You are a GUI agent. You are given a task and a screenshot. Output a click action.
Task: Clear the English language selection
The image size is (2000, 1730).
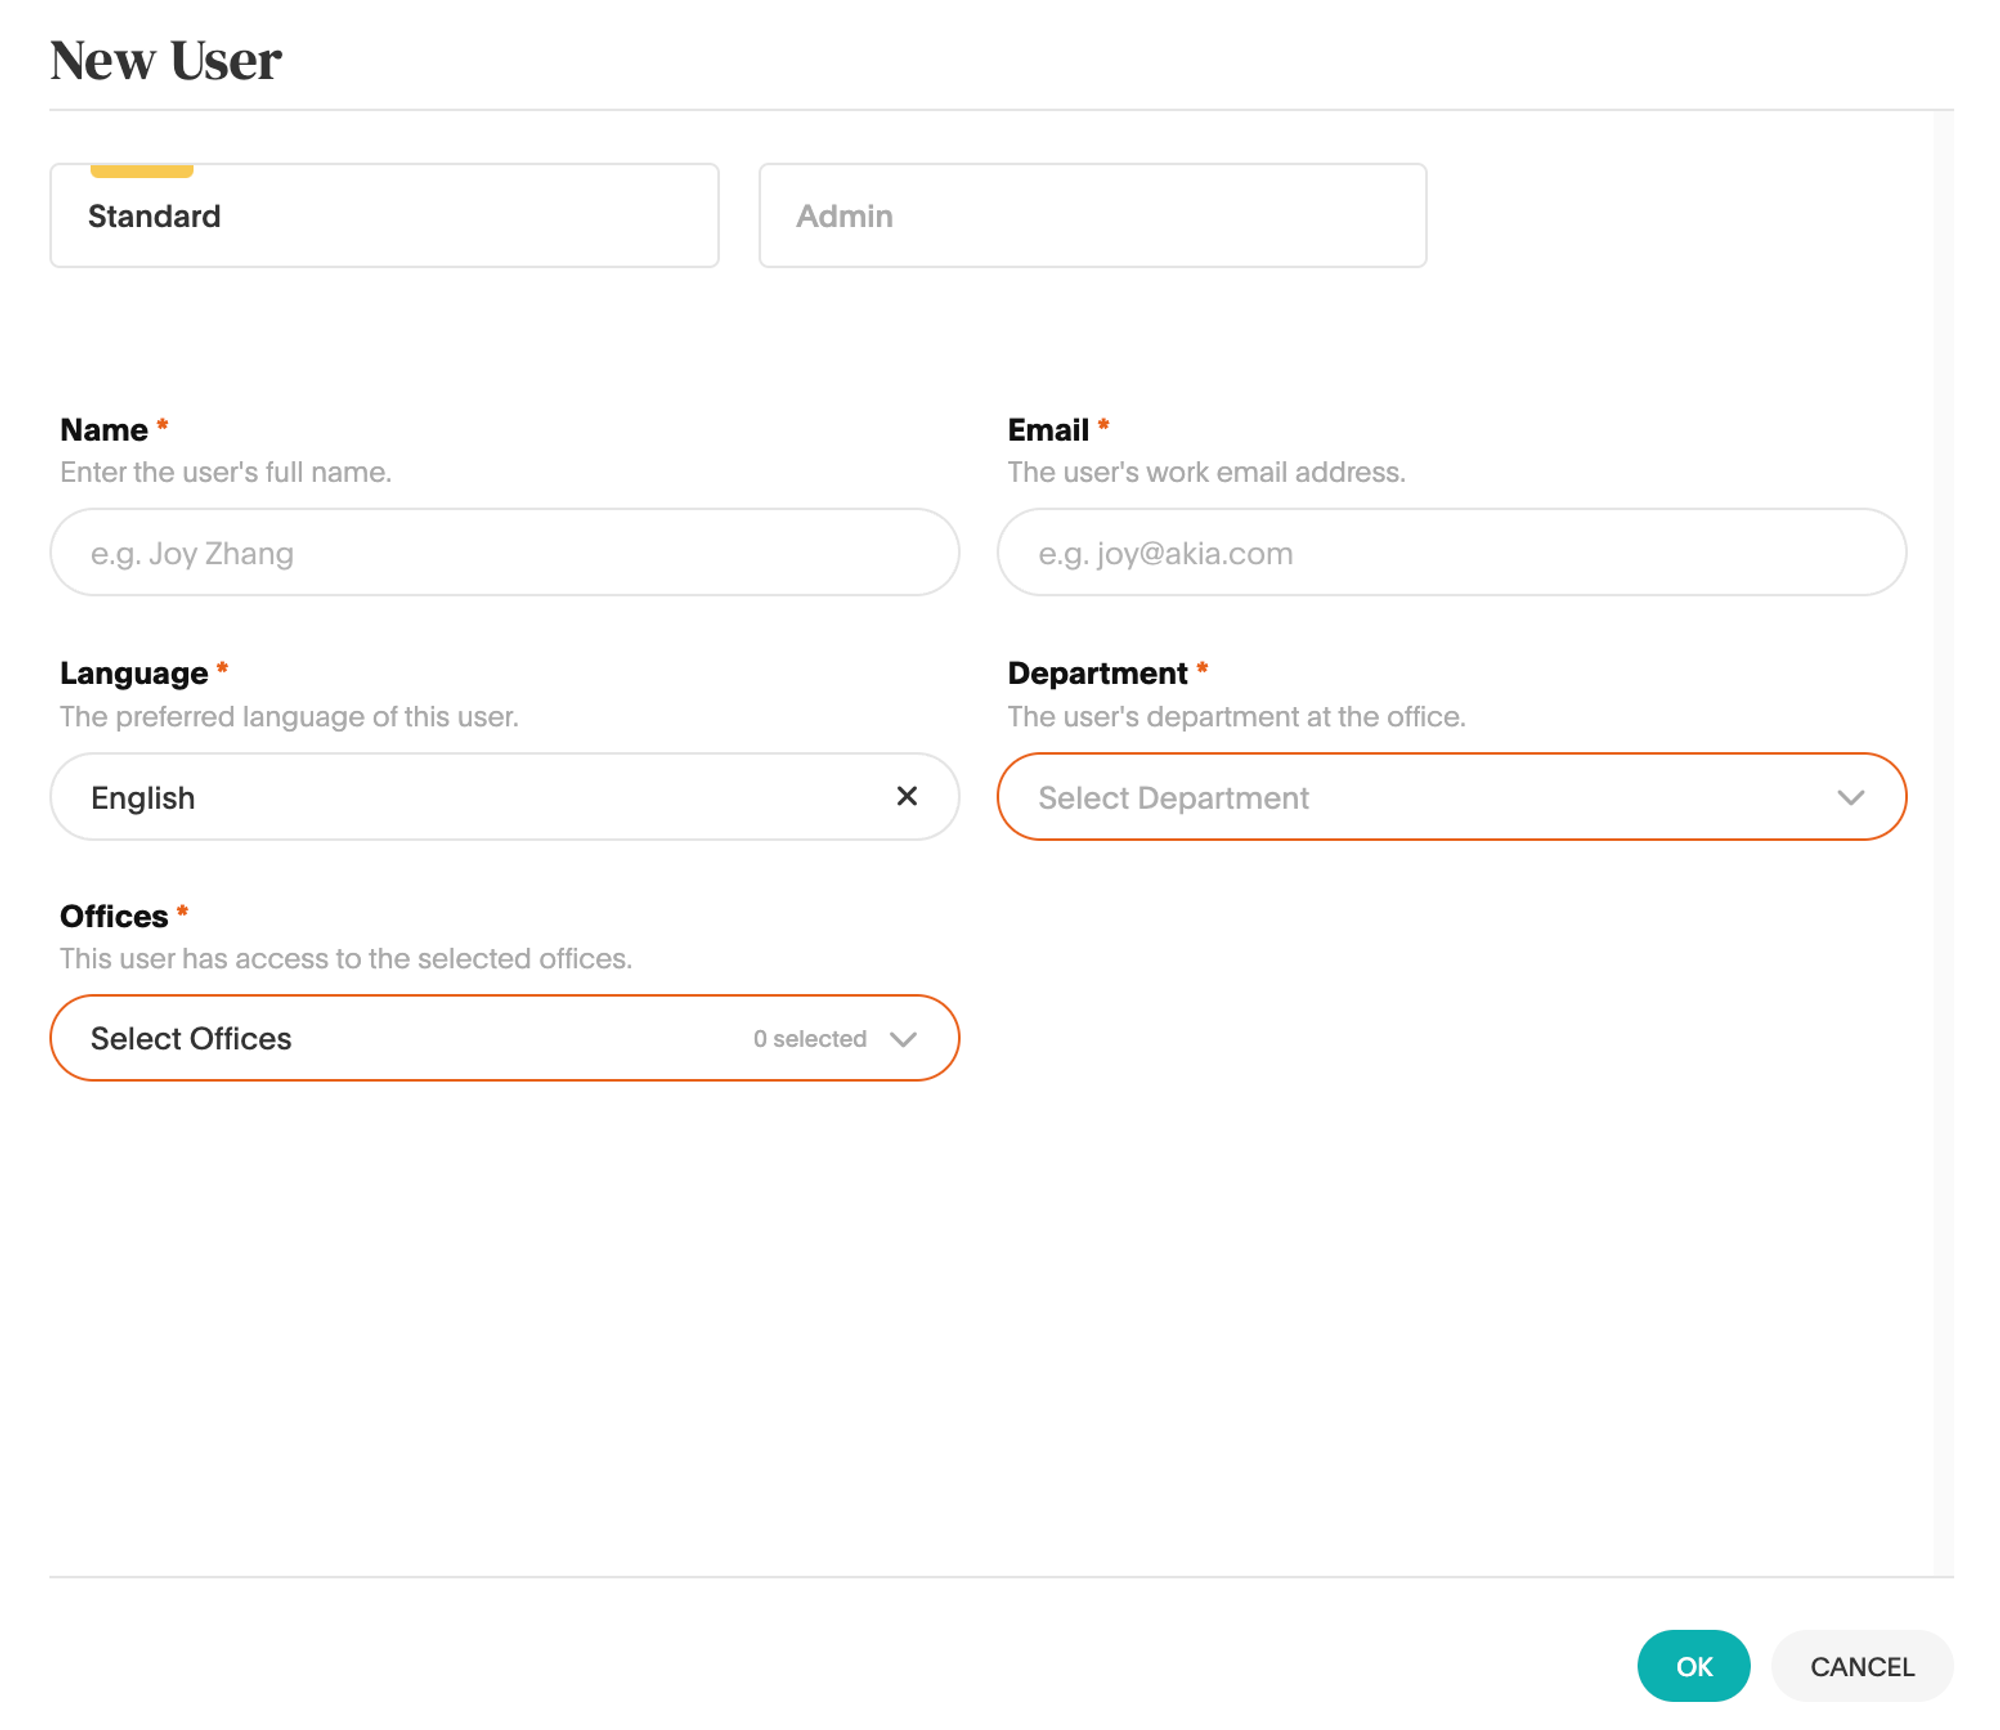tap(906, 794)
